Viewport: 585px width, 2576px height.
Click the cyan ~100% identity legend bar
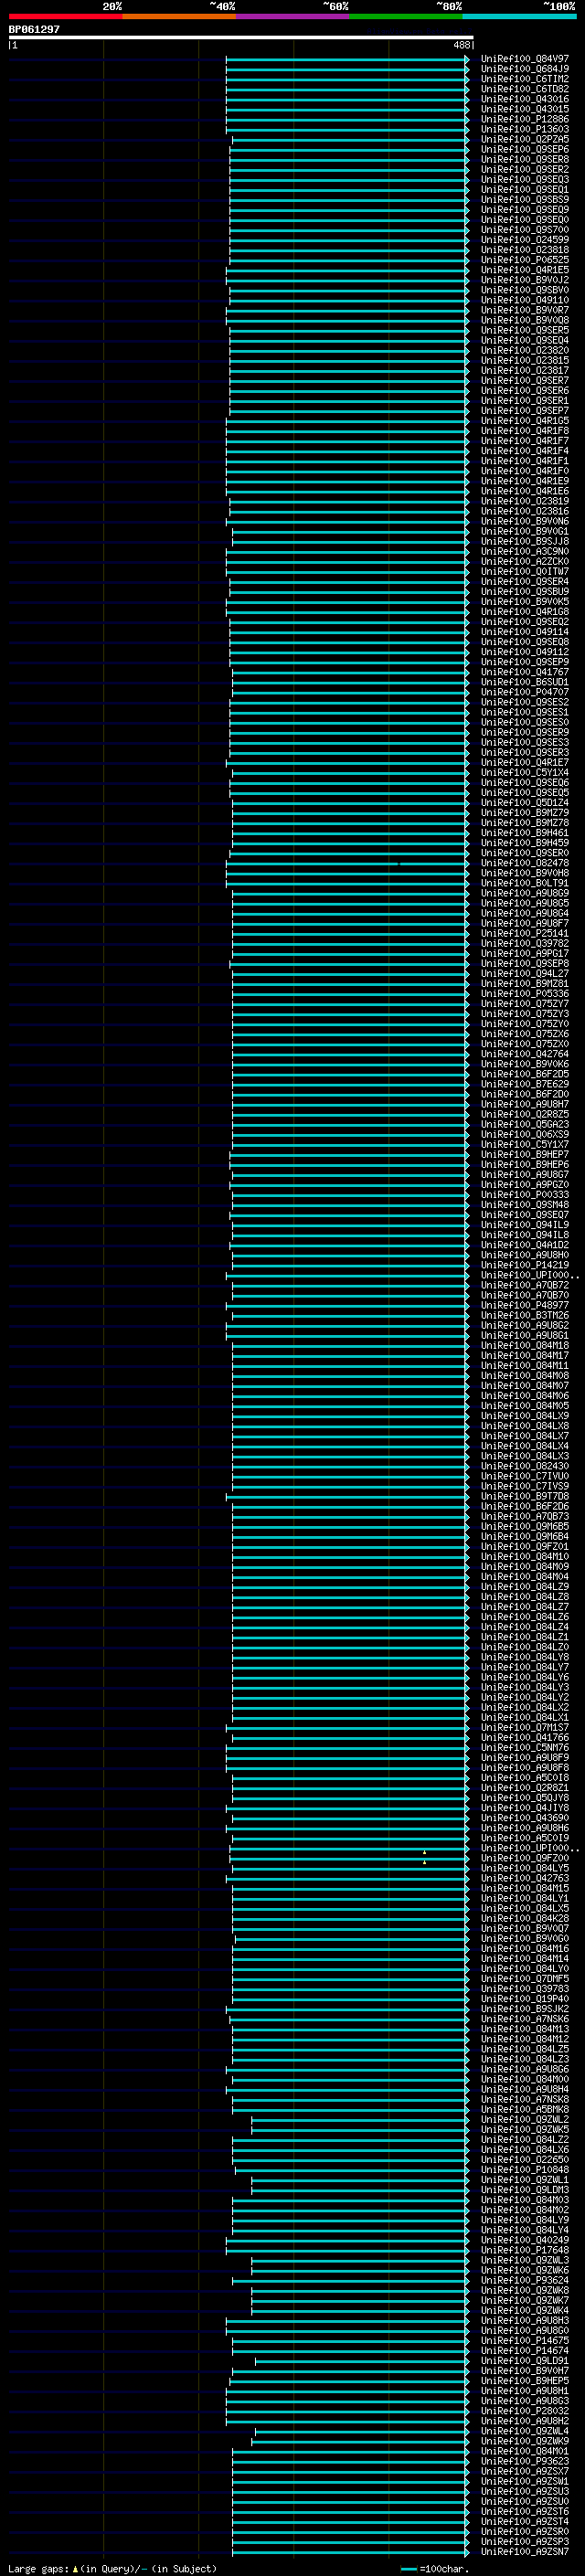[x=519, y=16]
